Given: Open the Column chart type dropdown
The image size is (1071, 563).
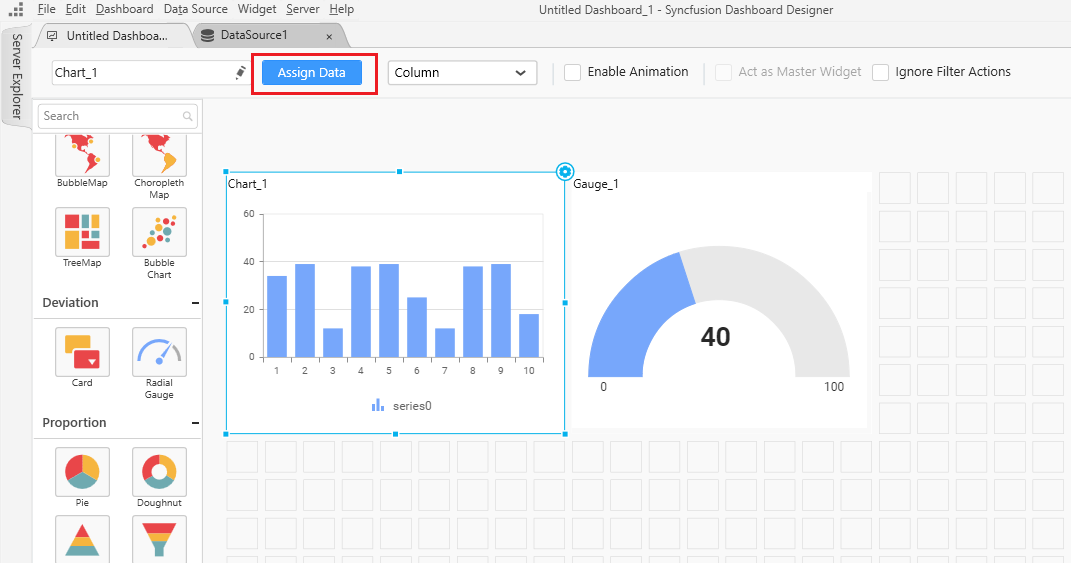Looking at the screenshot, I should (x=462, y=73).
